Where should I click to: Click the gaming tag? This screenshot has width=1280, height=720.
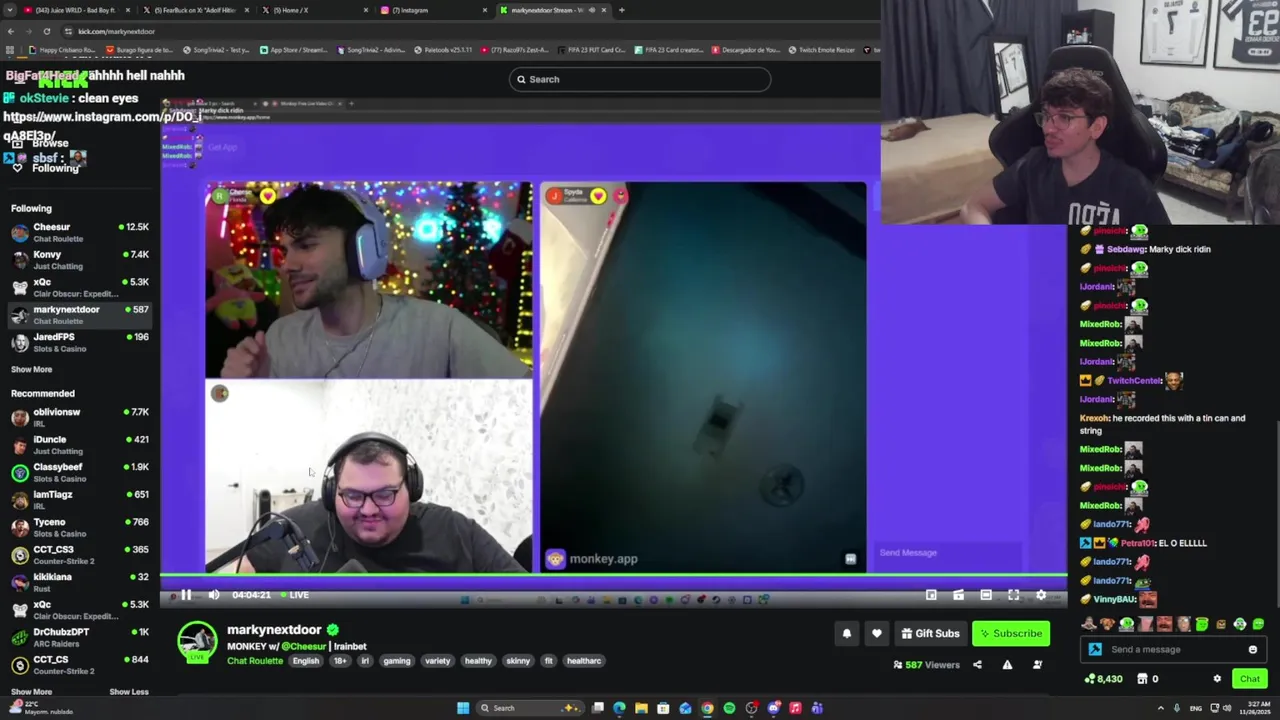[397, 661]
